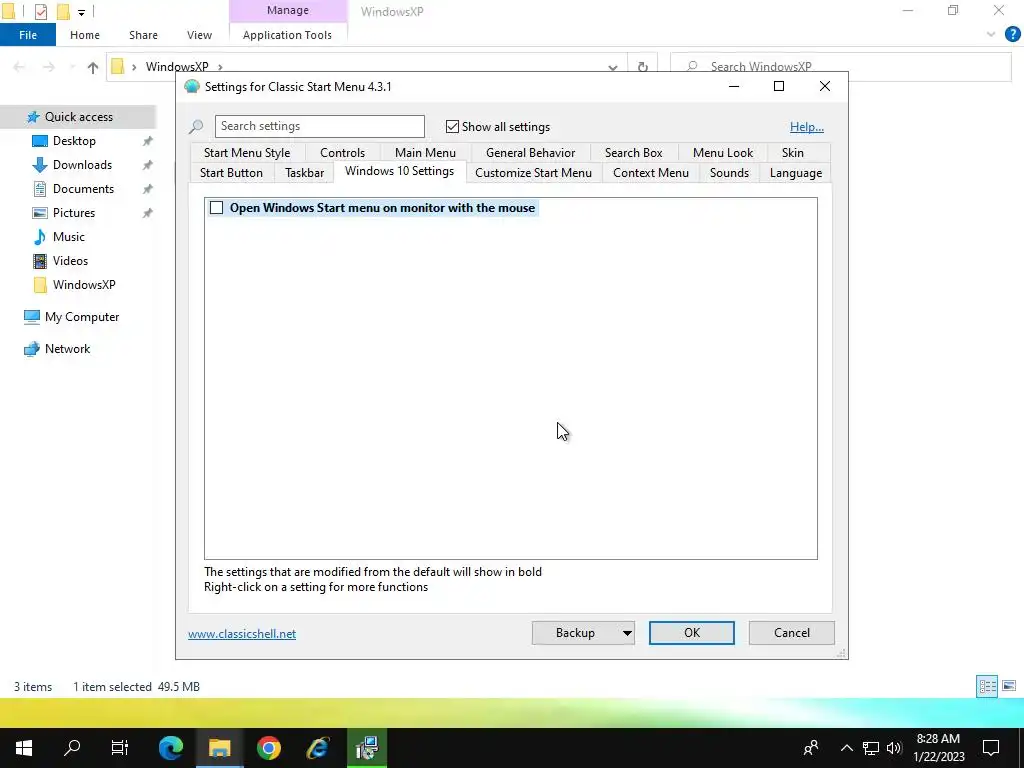Click Search WindowsXP box in Explorer
The width and height of the screenshot is (1024, 768).
point(840,67)
